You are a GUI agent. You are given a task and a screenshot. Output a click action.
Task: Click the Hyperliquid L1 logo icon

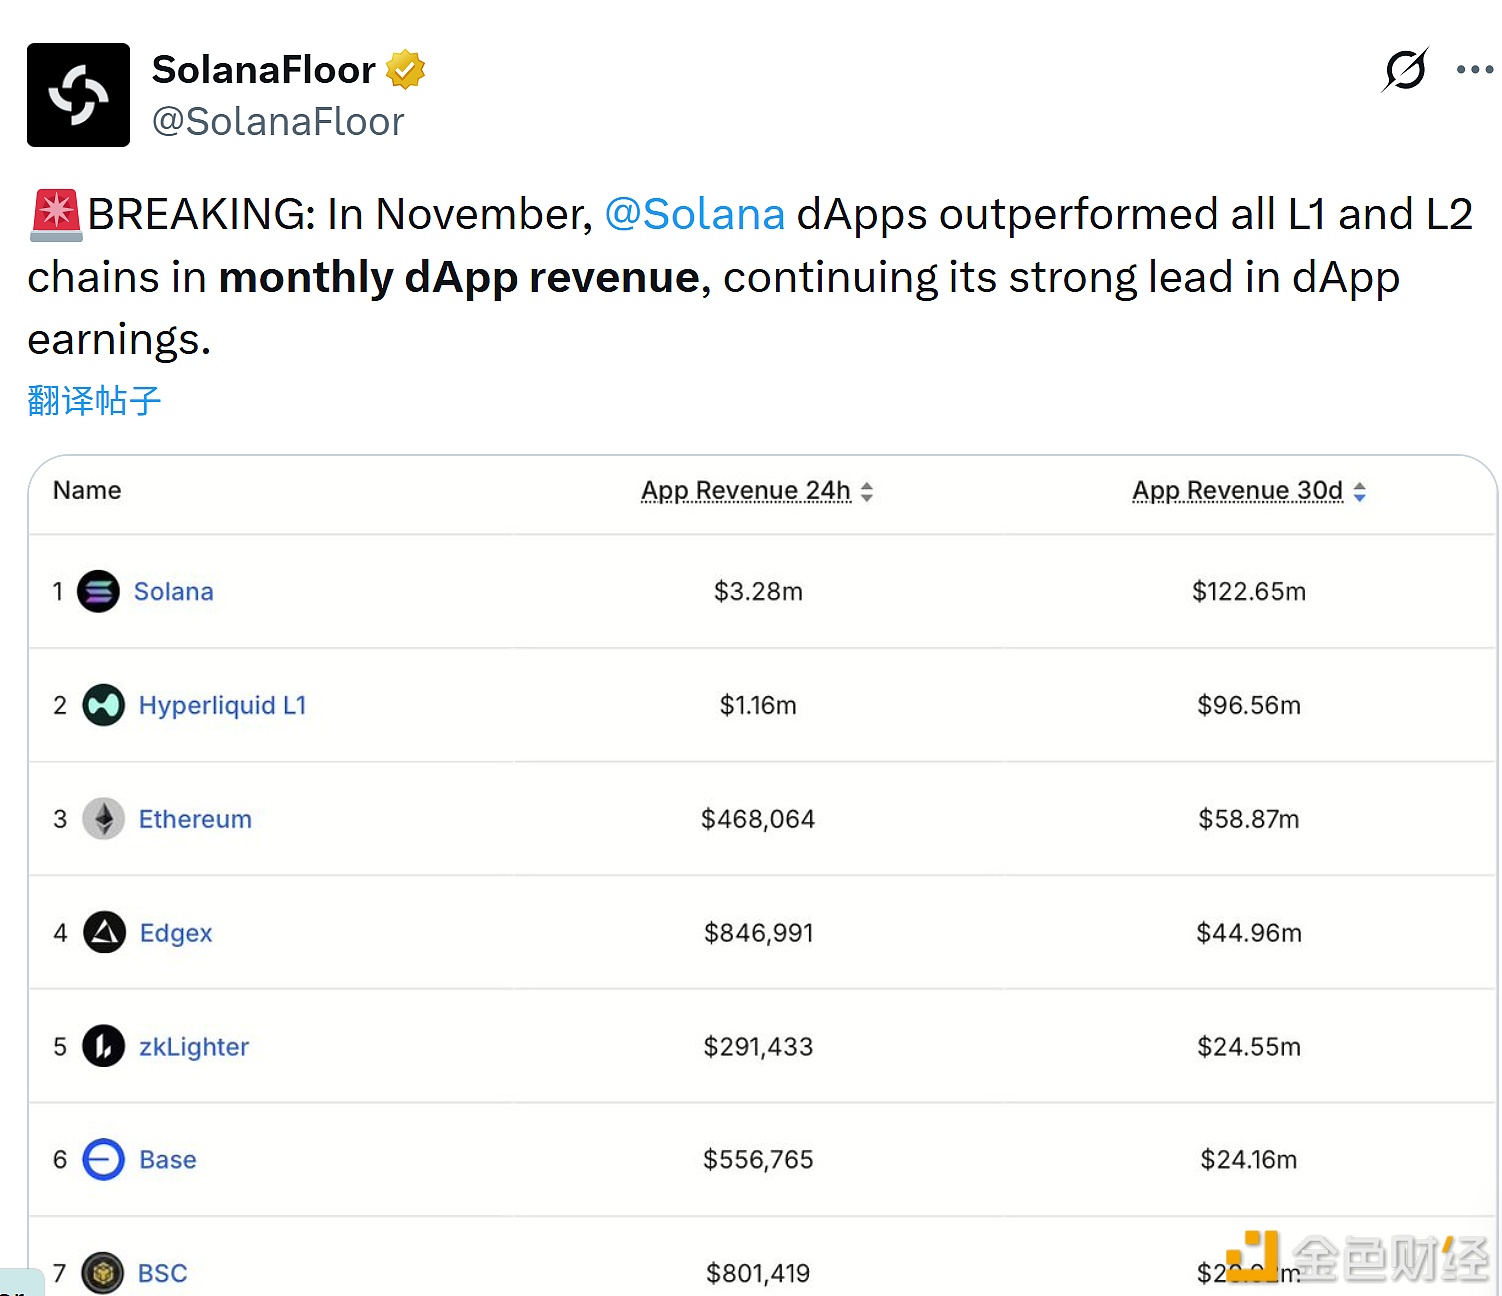point(103,705)
